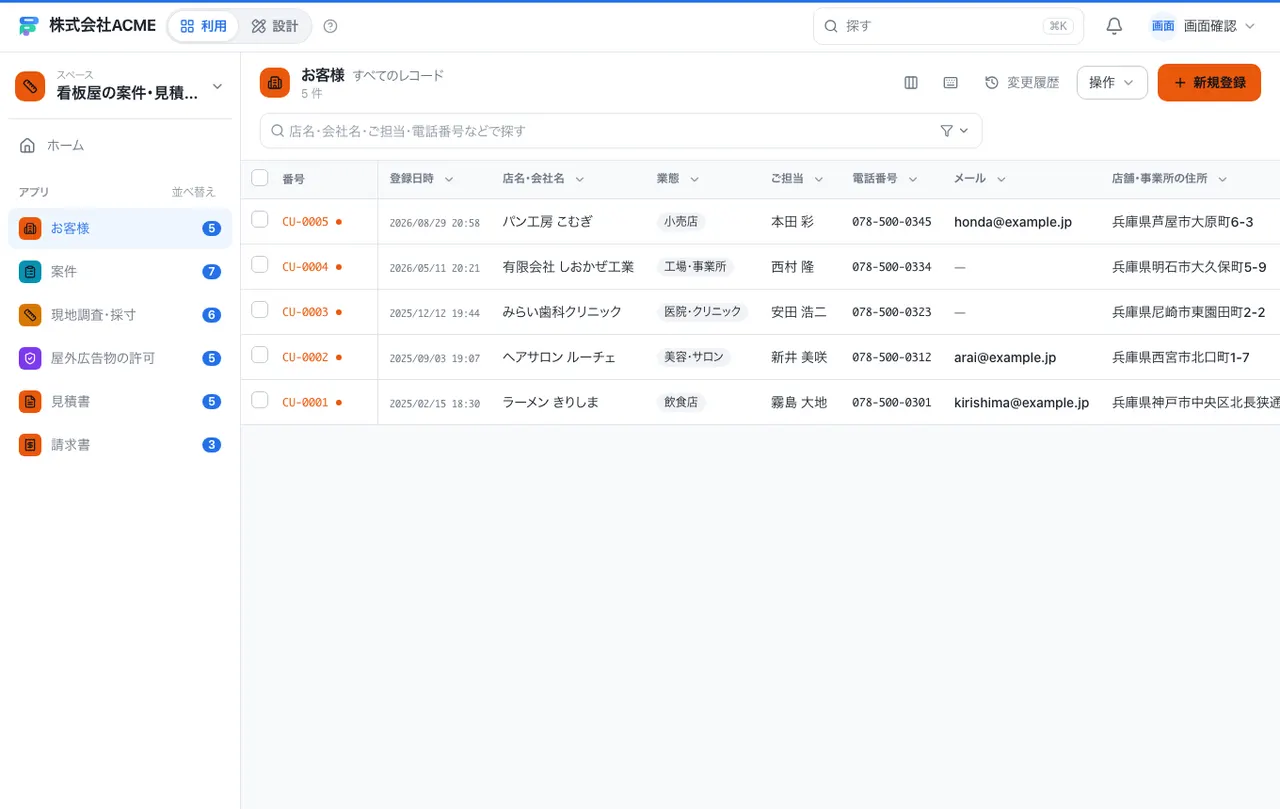Toggle the select-all checkbox in table header

pos(260,178)
